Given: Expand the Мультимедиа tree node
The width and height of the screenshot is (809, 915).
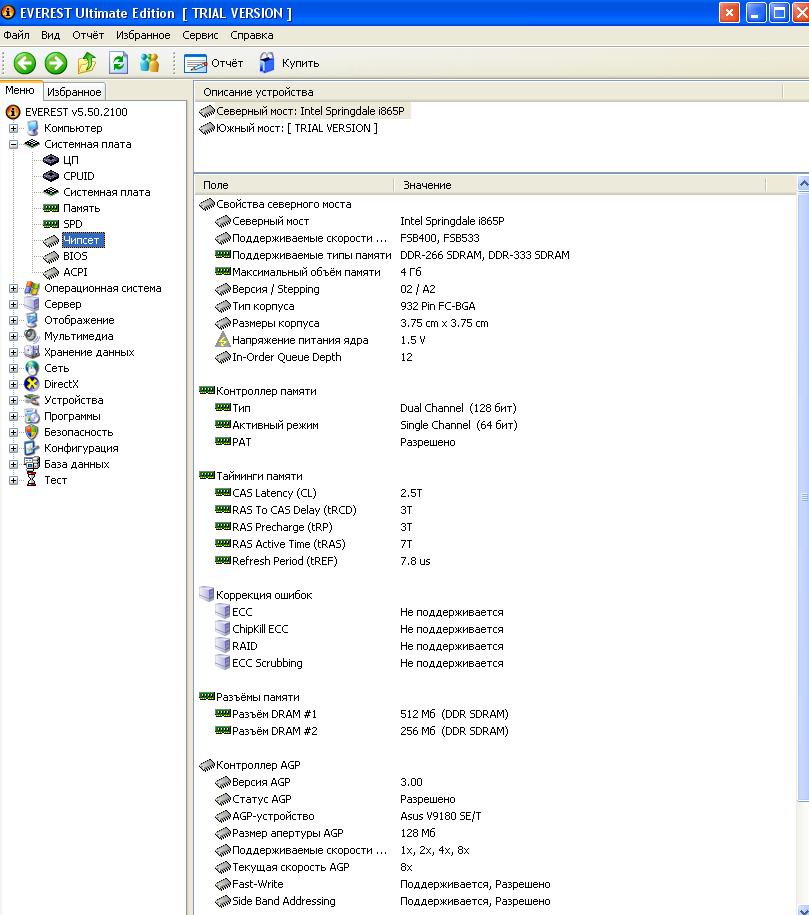Looking at the screenshot, I should 13,336.
